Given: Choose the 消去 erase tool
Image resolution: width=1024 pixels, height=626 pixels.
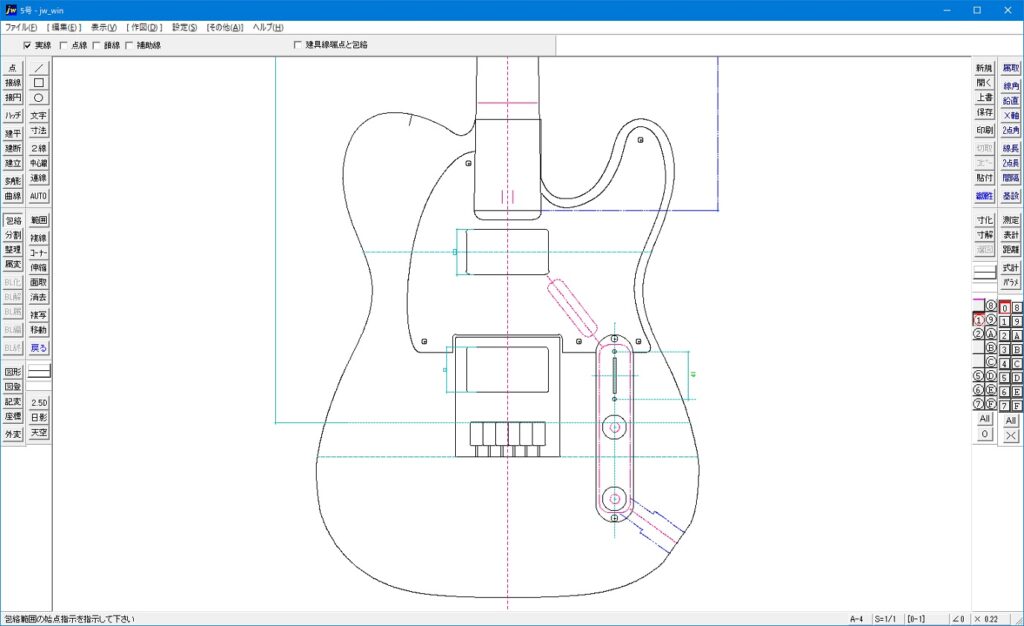Looking at the screenshot, I should (39, 297).
